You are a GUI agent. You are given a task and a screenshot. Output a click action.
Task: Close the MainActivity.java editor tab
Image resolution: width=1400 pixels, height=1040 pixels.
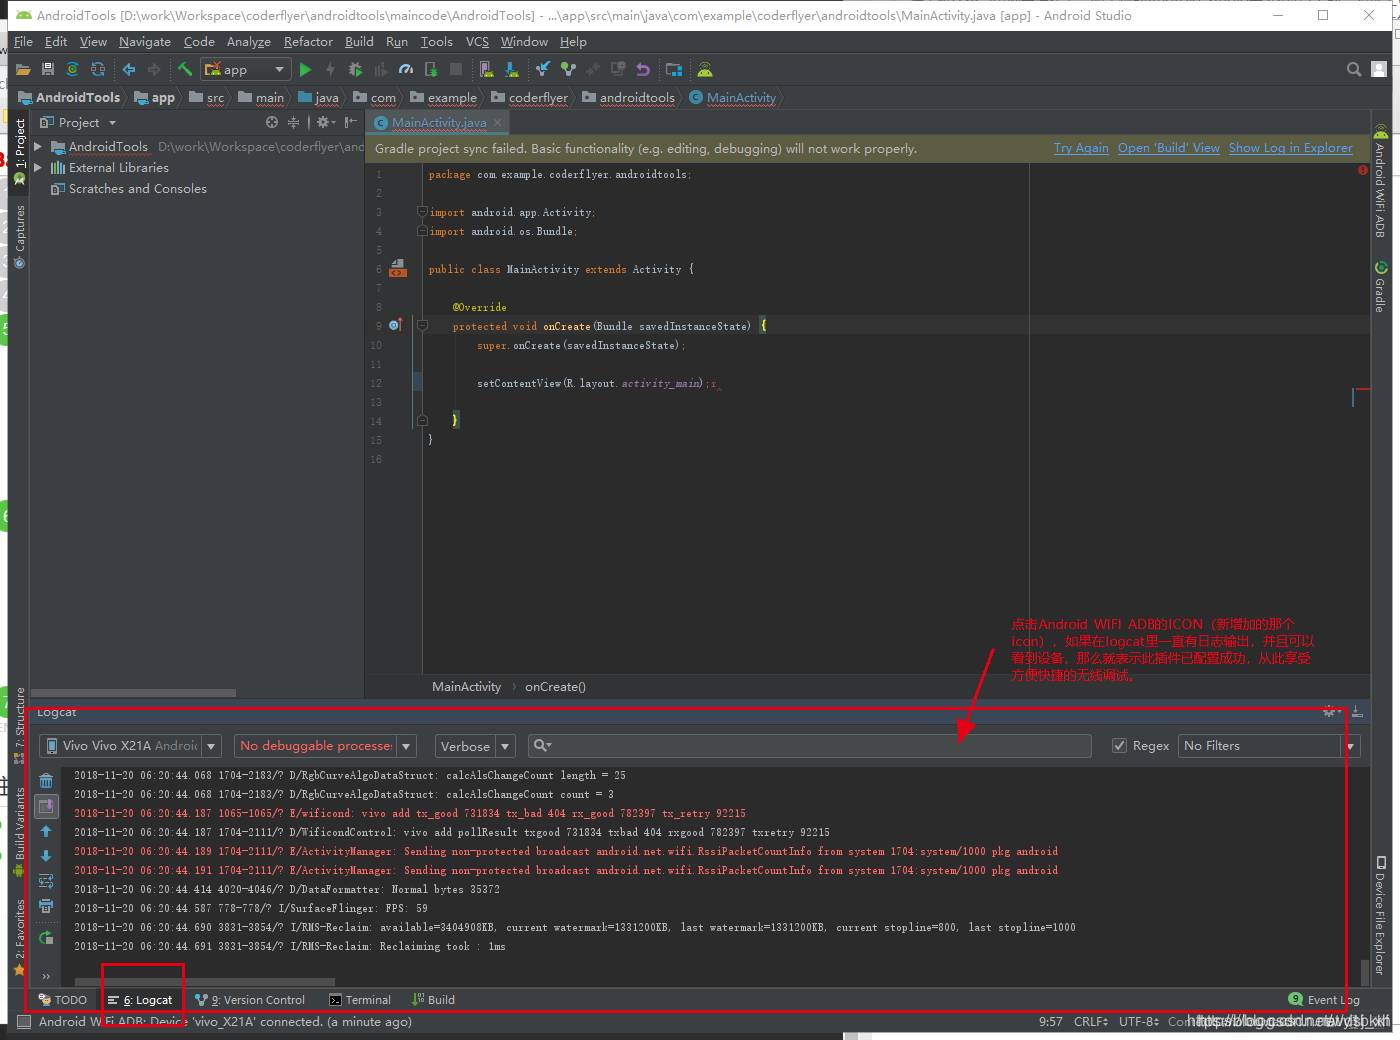tap(497, 122)
